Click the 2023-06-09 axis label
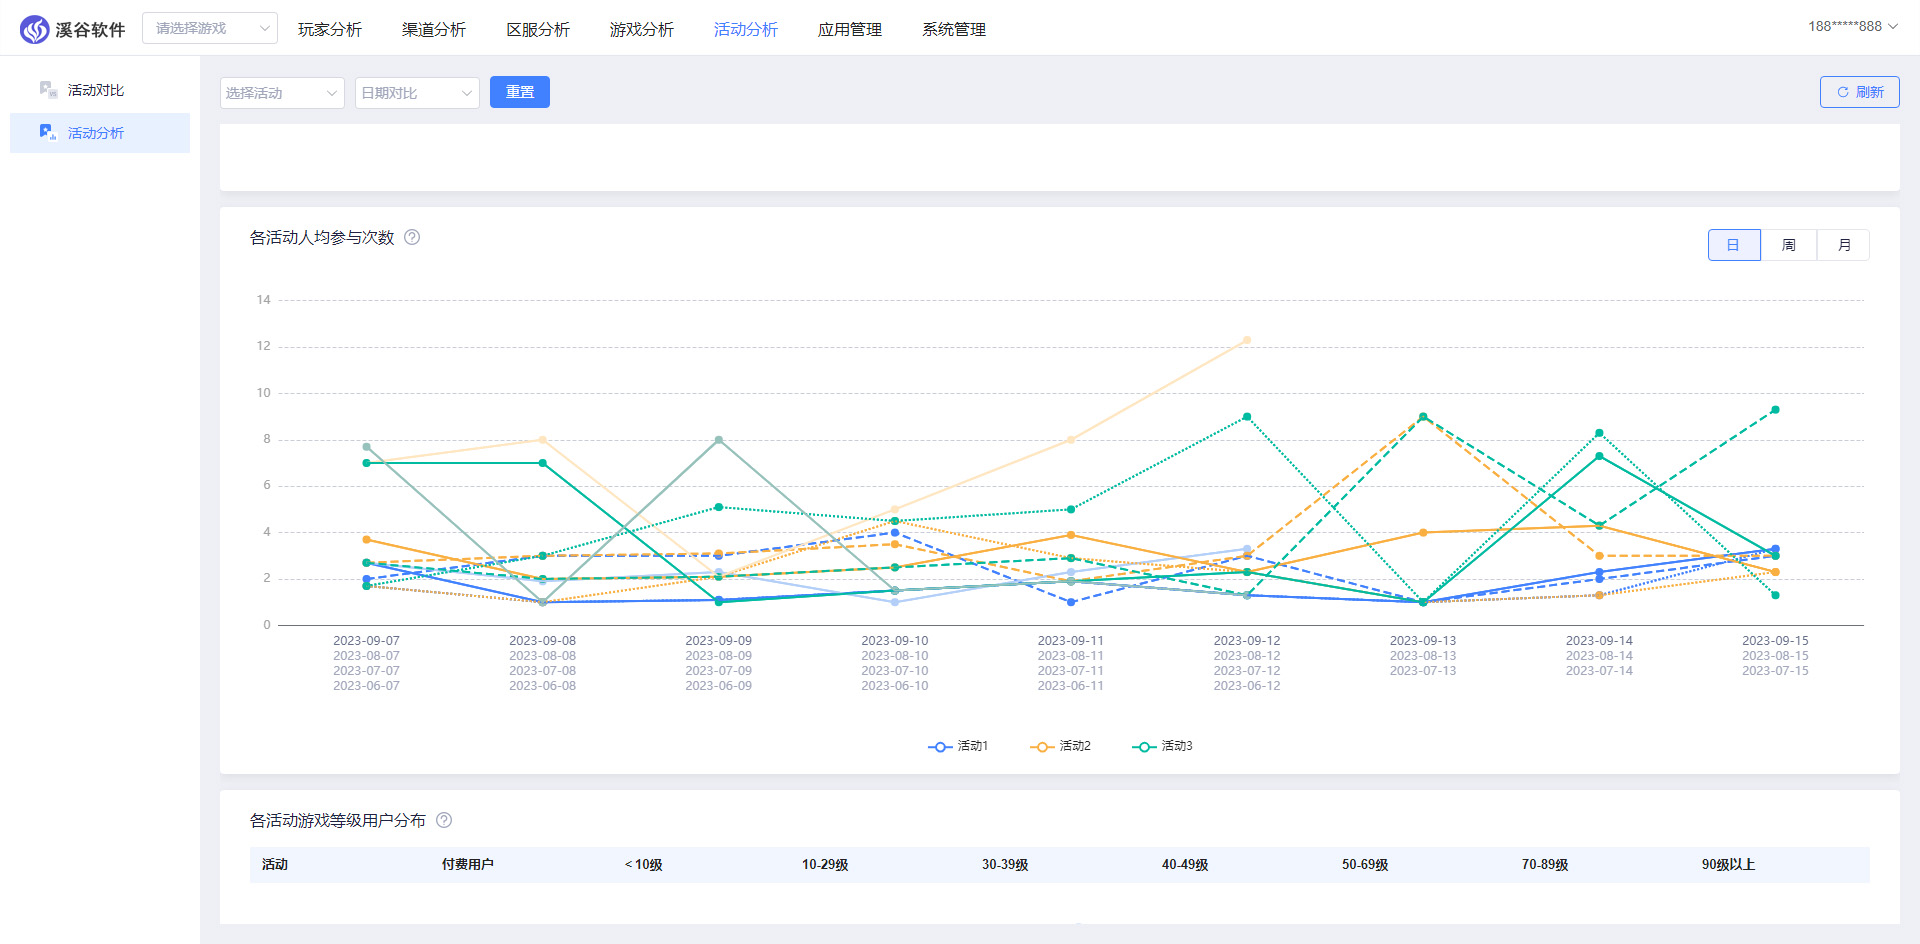 718,686
